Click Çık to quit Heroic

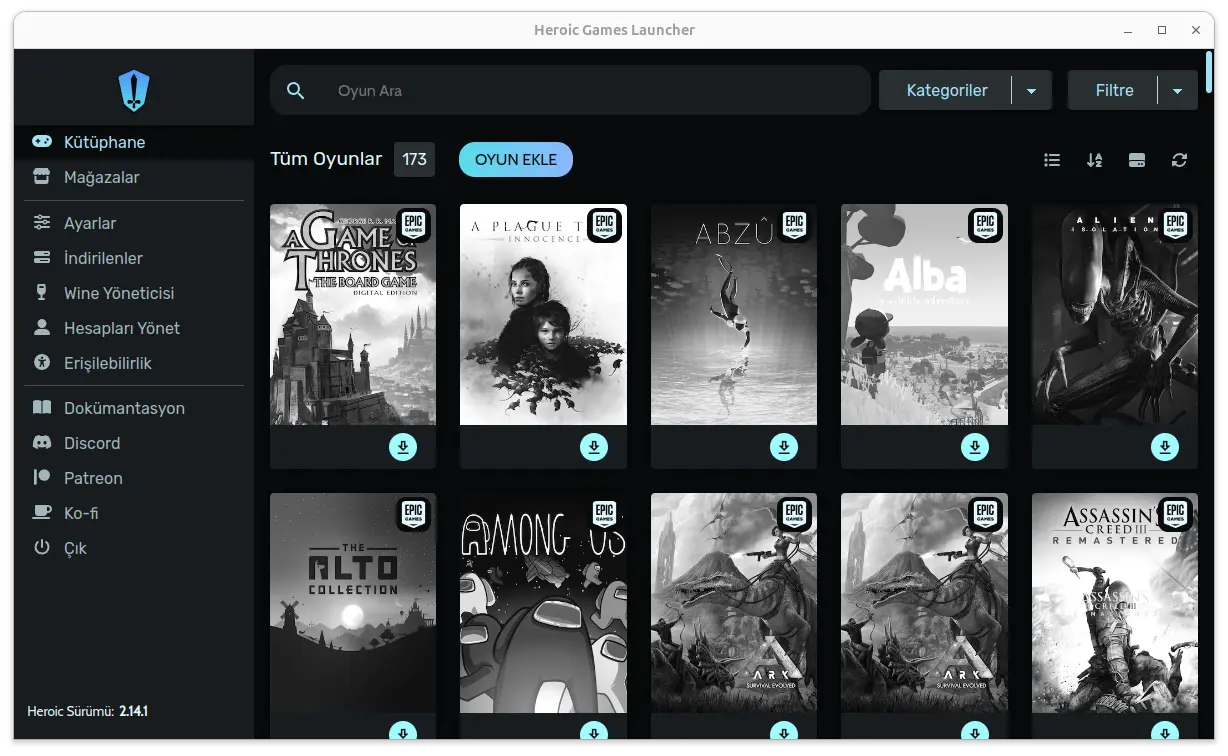click(134, 548)
